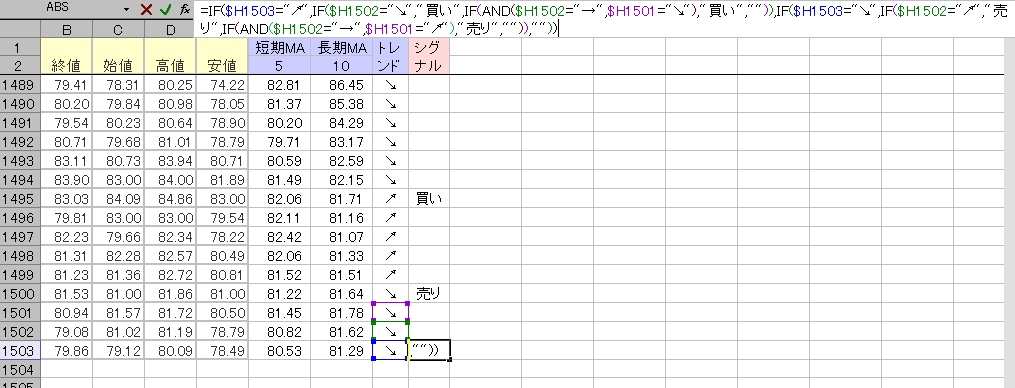Click the 短期MA header cell
1015x388 pixels.
pos(279,47)
